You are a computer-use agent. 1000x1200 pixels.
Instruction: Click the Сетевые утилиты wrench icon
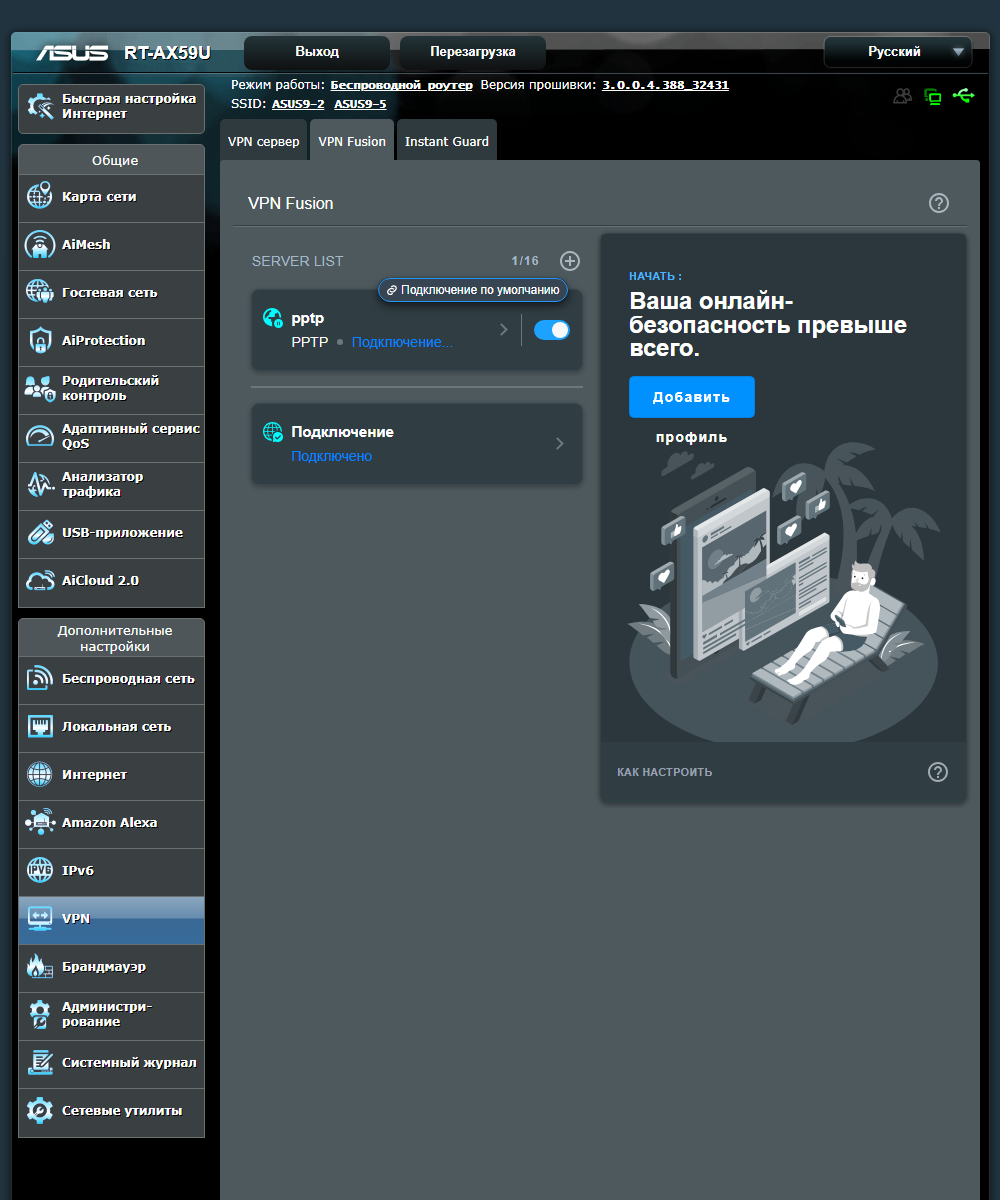39,1110
